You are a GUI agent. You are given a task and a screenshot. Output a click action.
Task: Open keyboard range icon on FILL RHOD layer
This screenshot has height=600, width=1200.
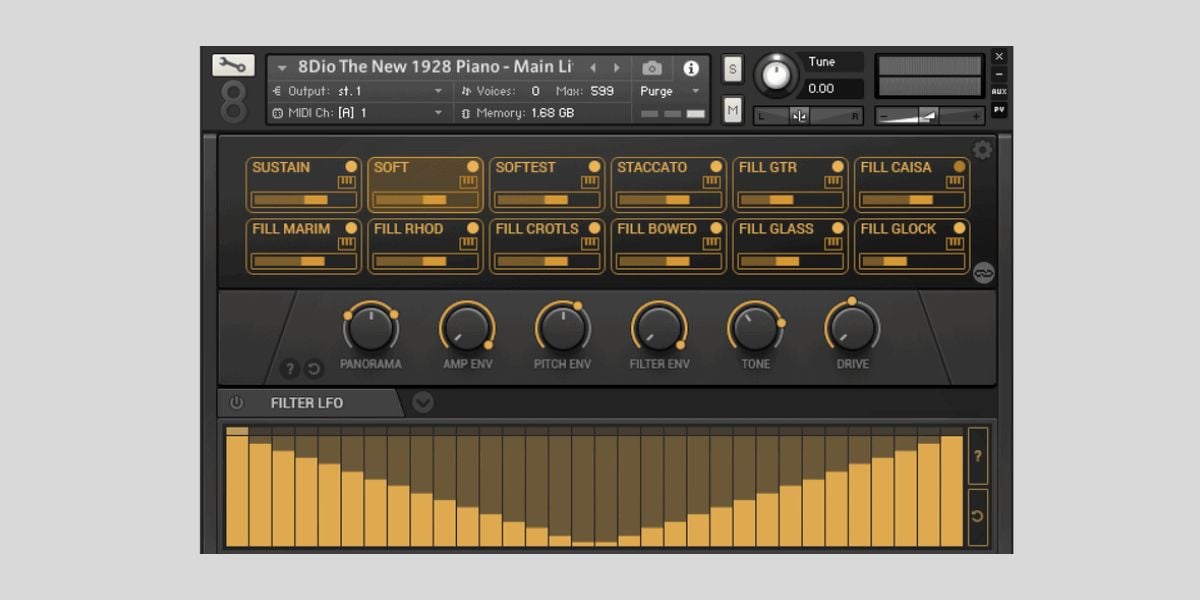pyautogui.click(x=469, y=243)
